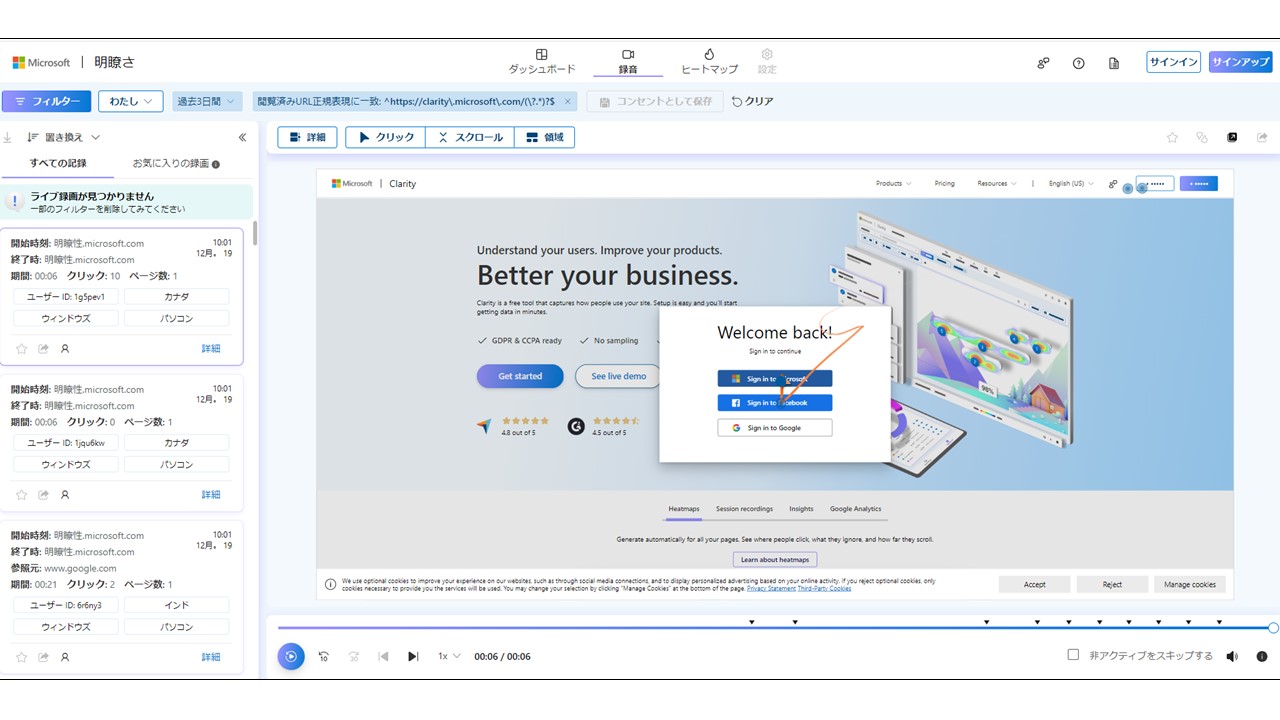Click the インド tag on third card
Image resolution: width=1280 pixels, height=720 pixels.
coord(176,605)
